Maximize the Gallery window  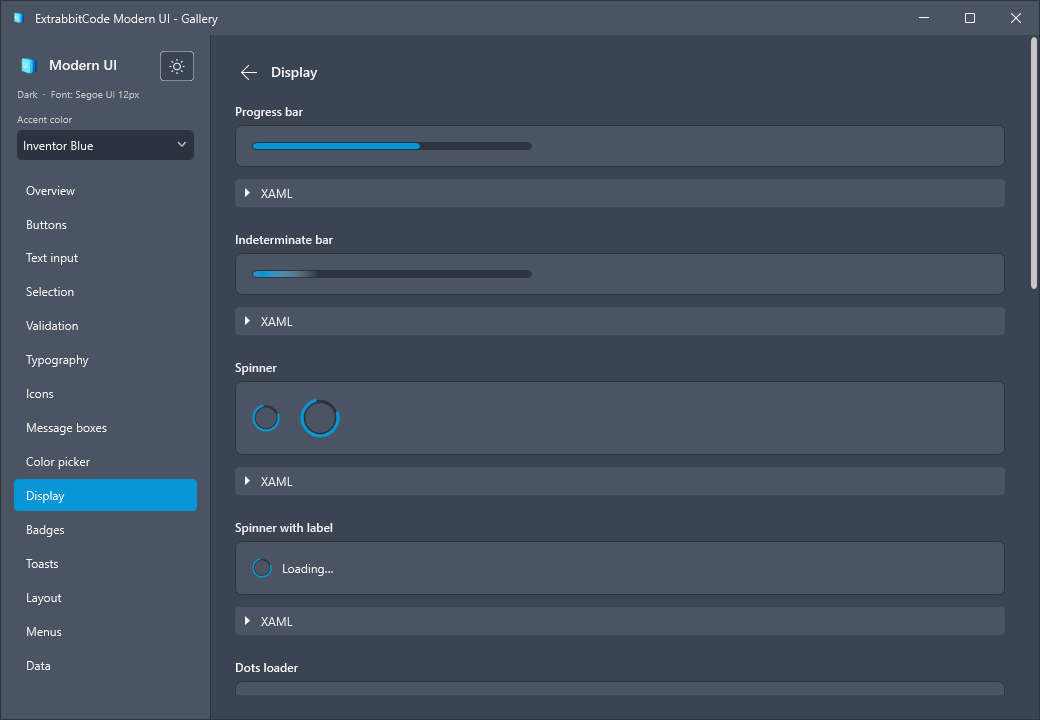(970, 18)
